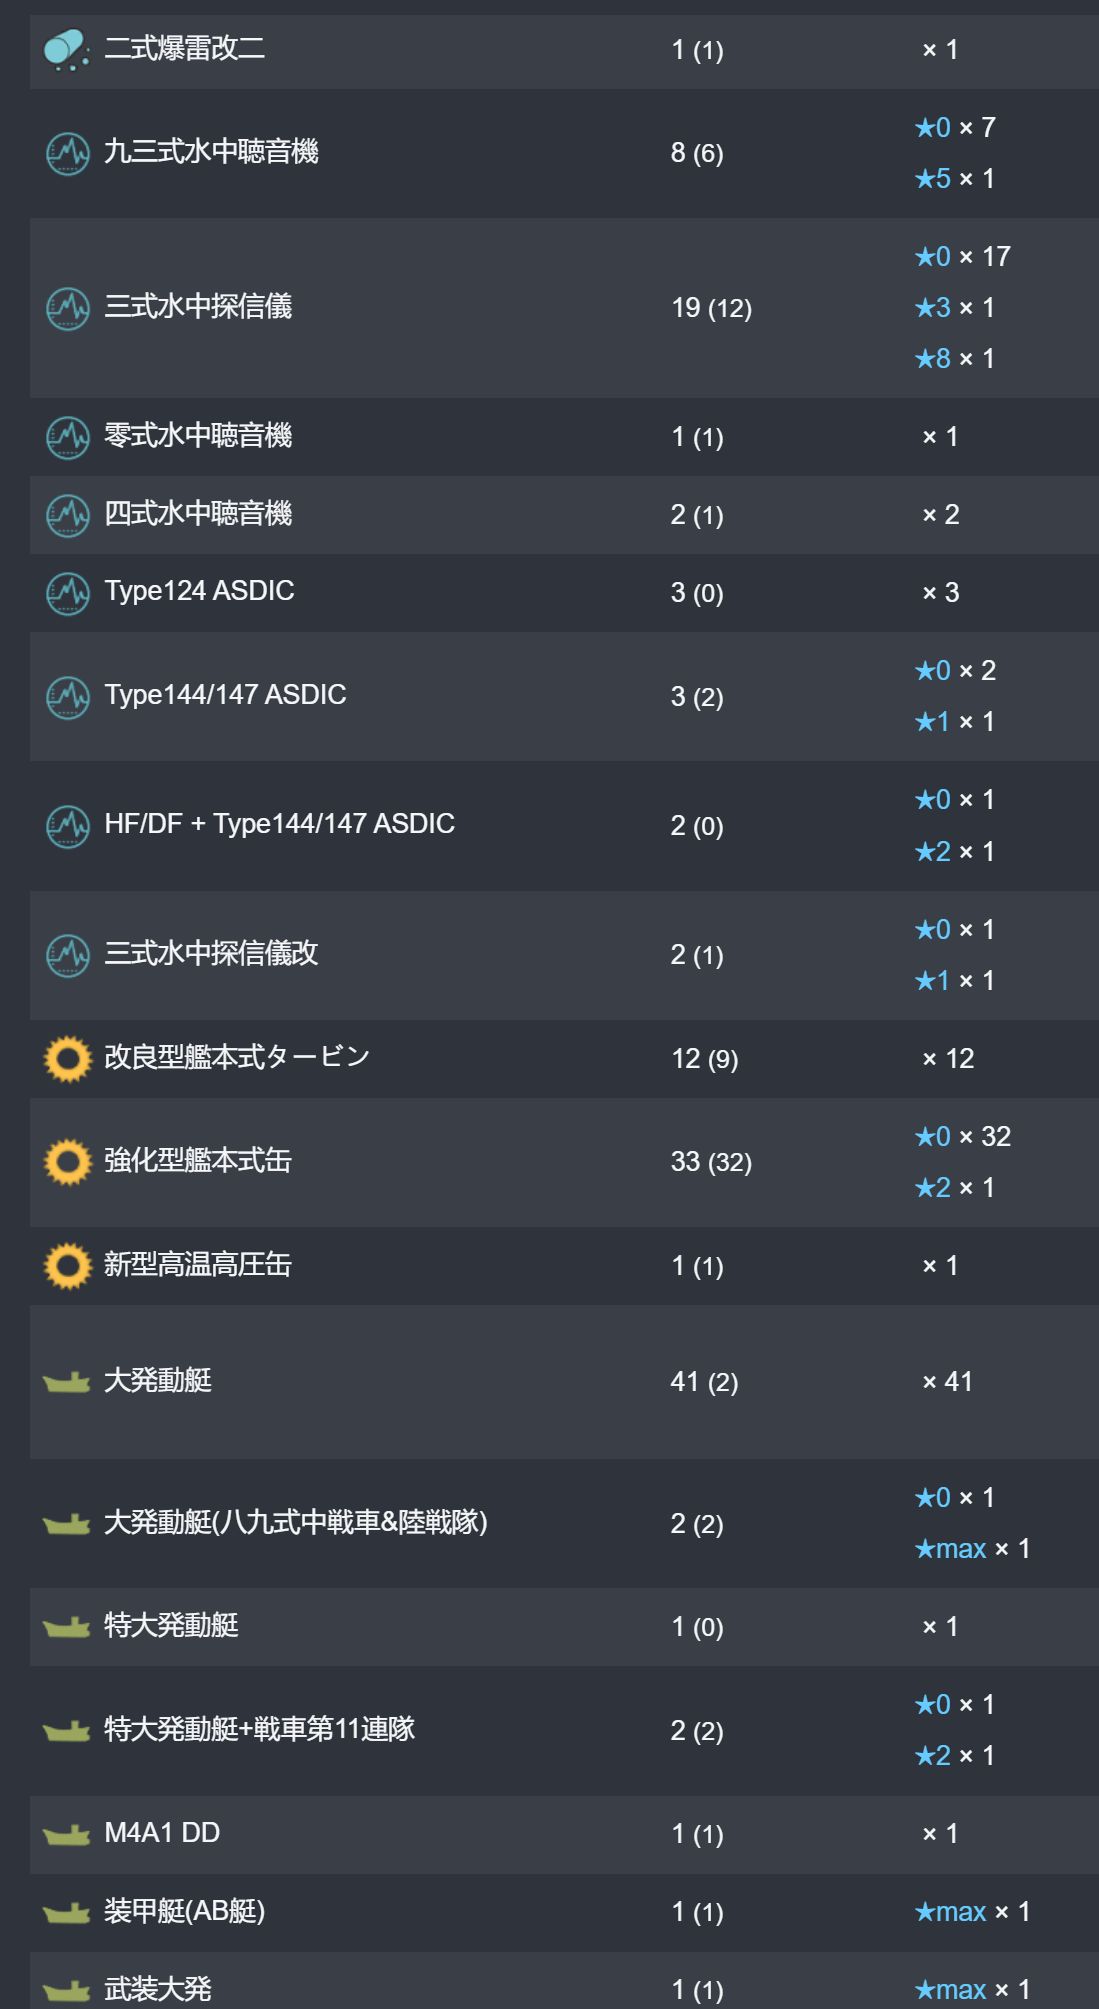
Task: Select the 特大発動艇+戦車第11連隊 item name
Action: click(x=259, y=1730)
